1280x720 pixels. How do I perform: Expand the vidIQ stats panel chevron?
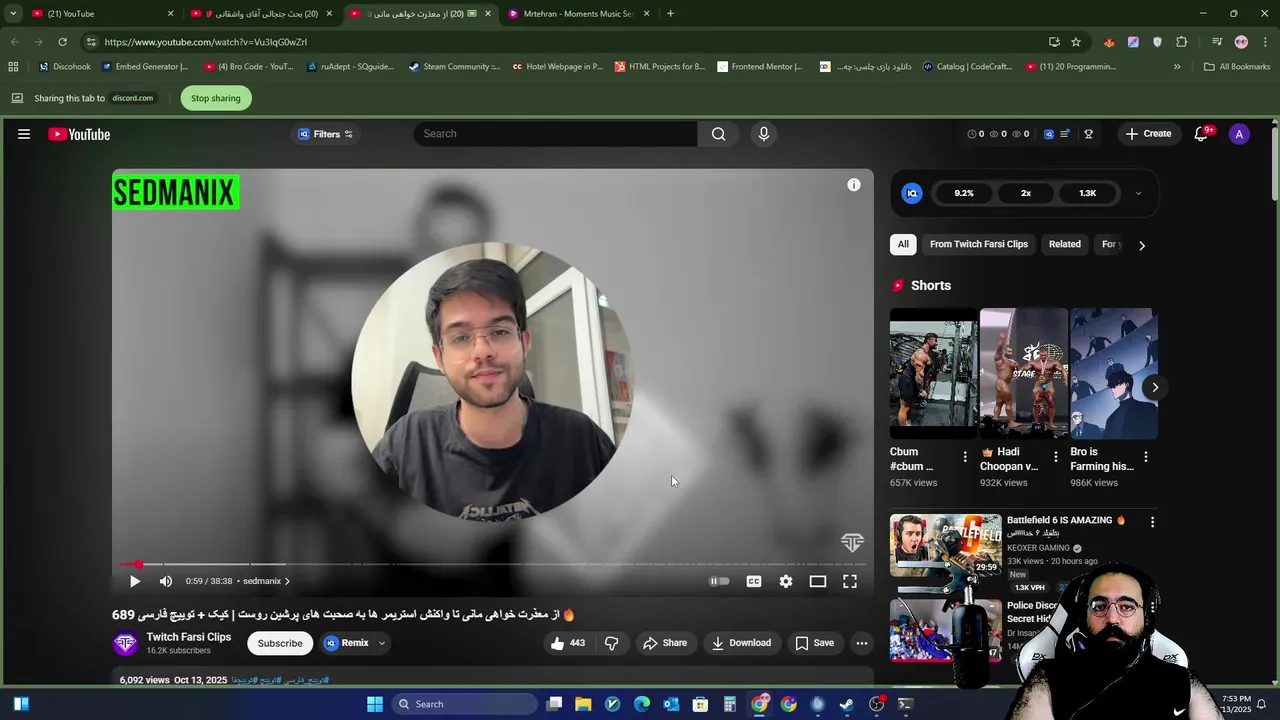click(x=1138, y=193)
